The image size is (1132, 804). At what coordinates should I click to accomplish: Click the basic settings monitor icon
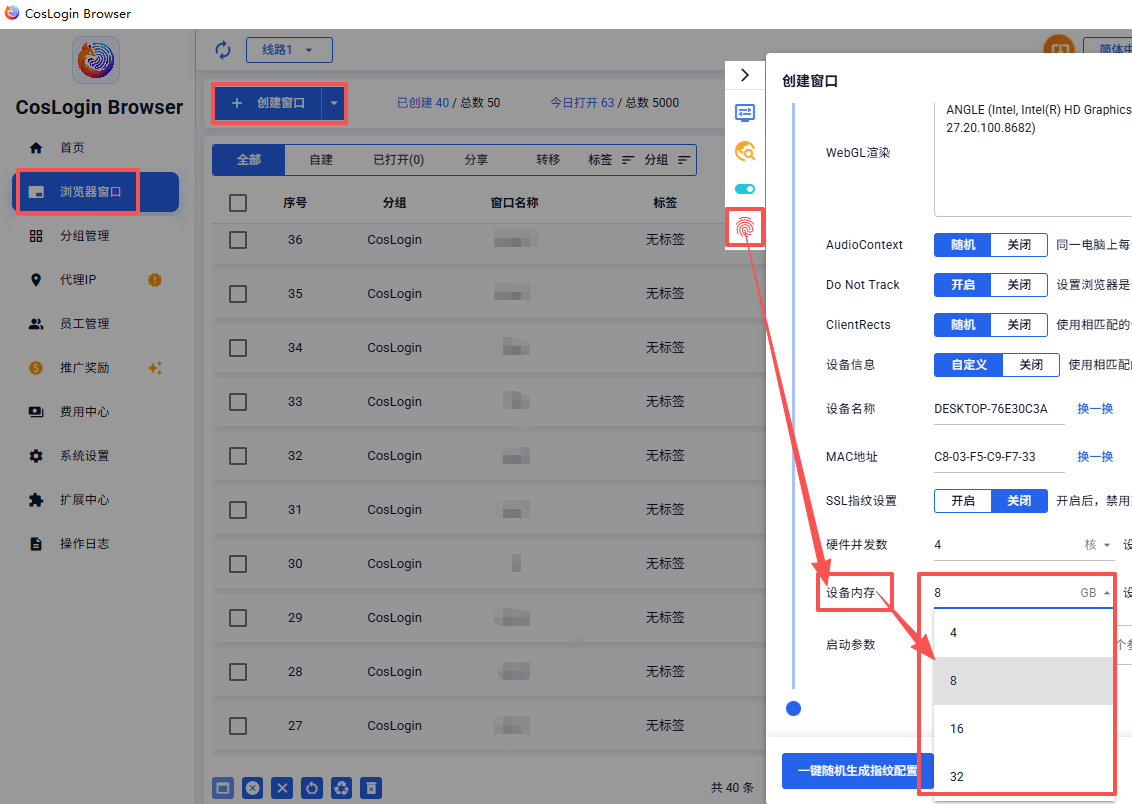tap(745, 113)
